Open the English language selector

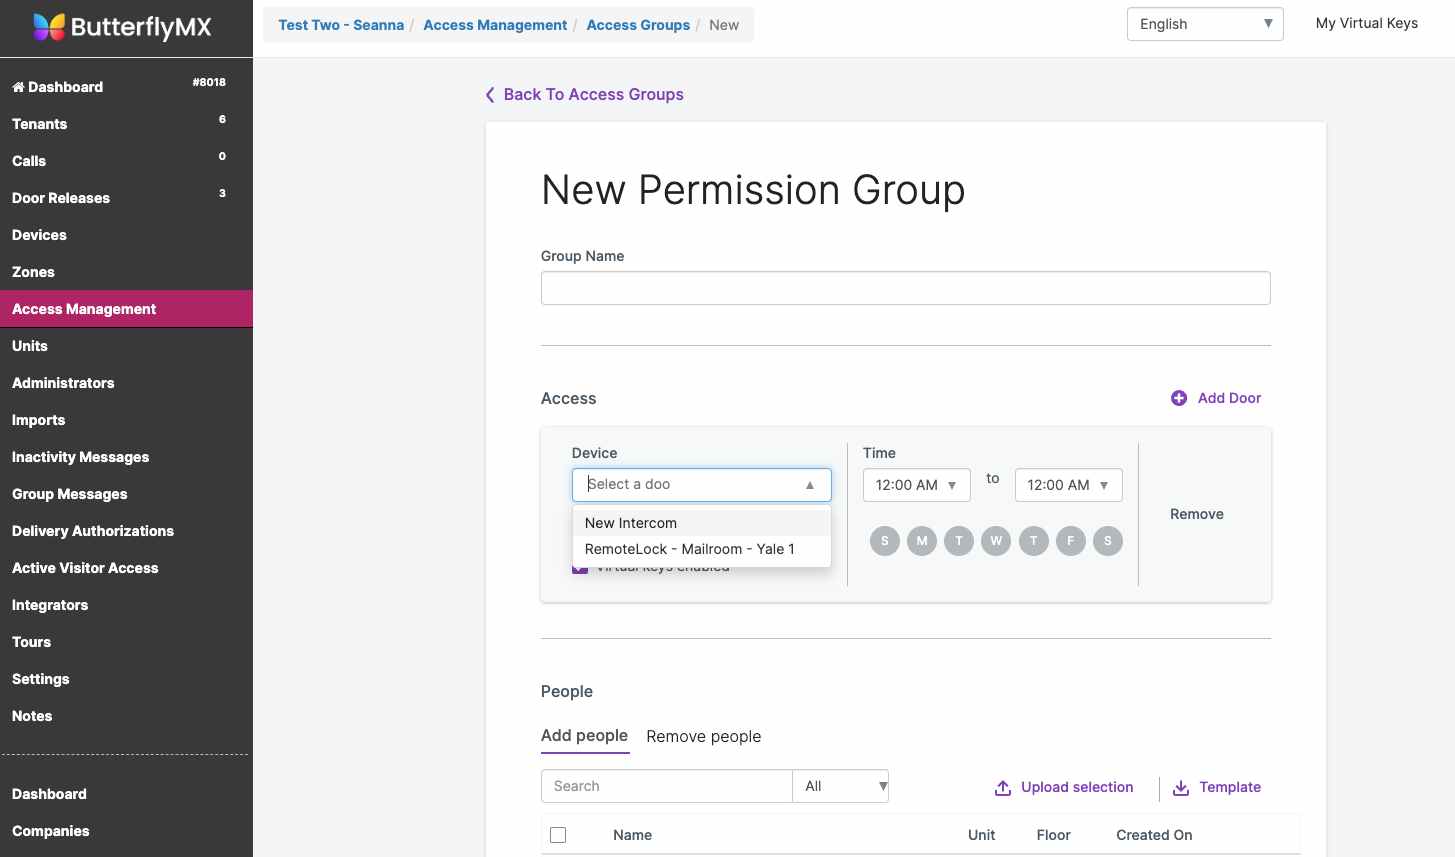pos(1204,23)
